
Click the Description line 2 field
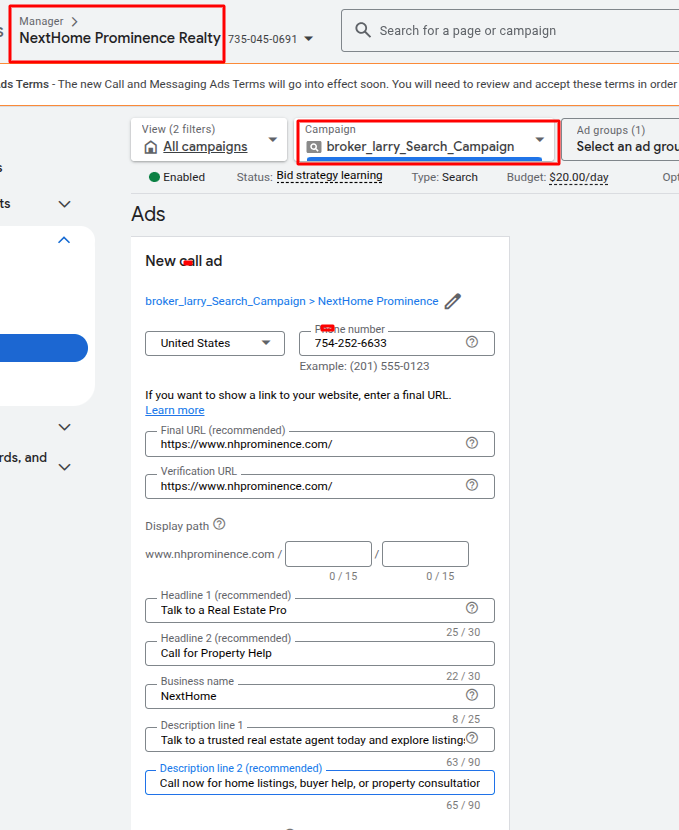(320, 782)
